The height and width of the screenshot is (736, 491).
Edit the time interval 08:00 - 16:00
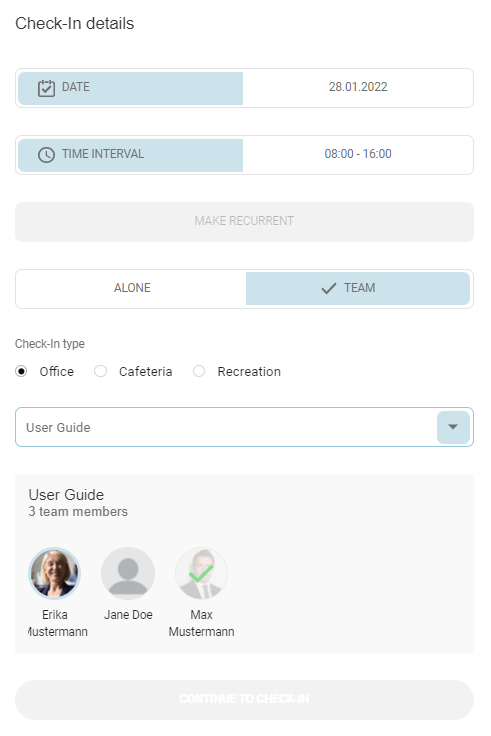358,154
